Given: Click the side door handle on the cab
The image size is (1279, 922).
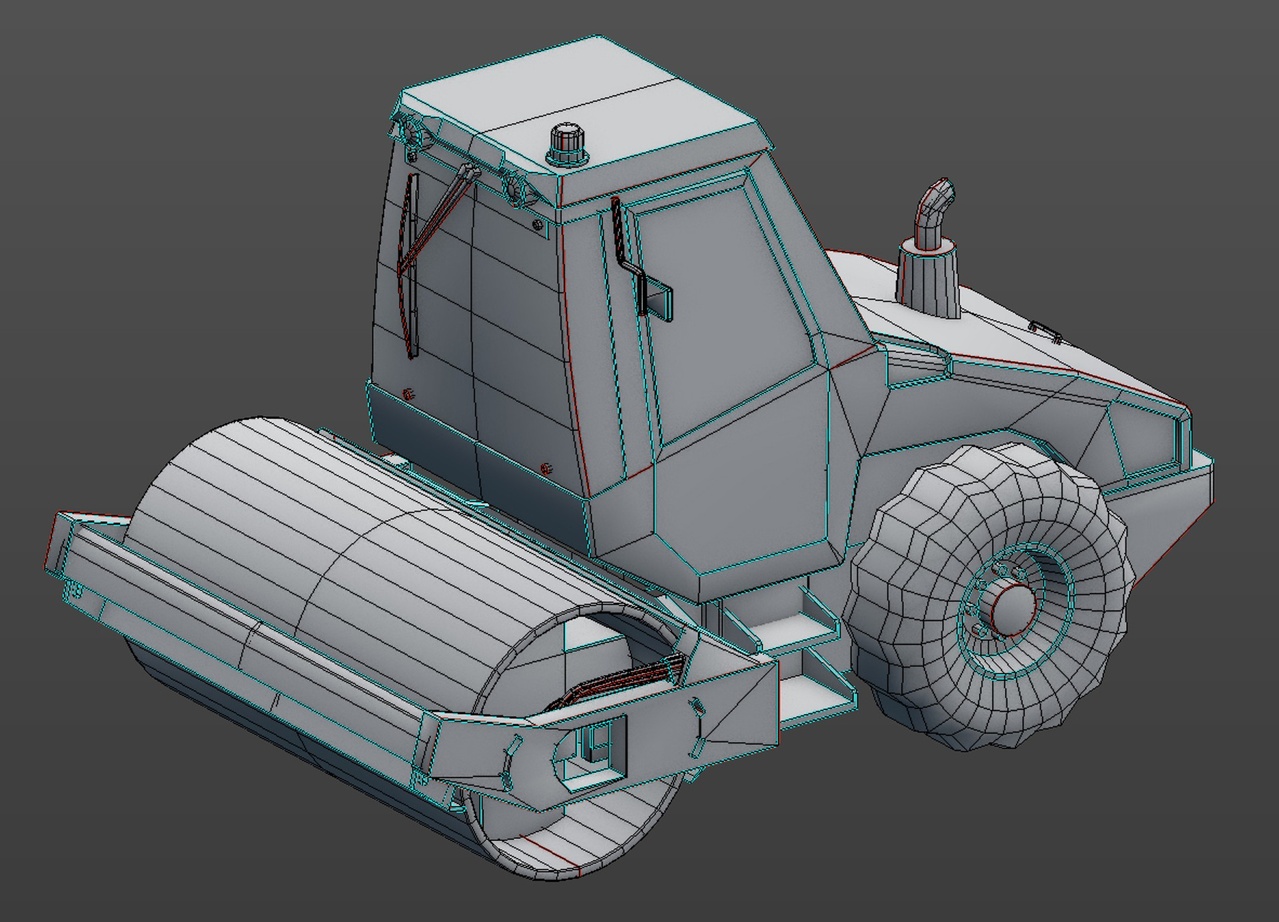Looking at the screenshot, I should pos(640,258).
